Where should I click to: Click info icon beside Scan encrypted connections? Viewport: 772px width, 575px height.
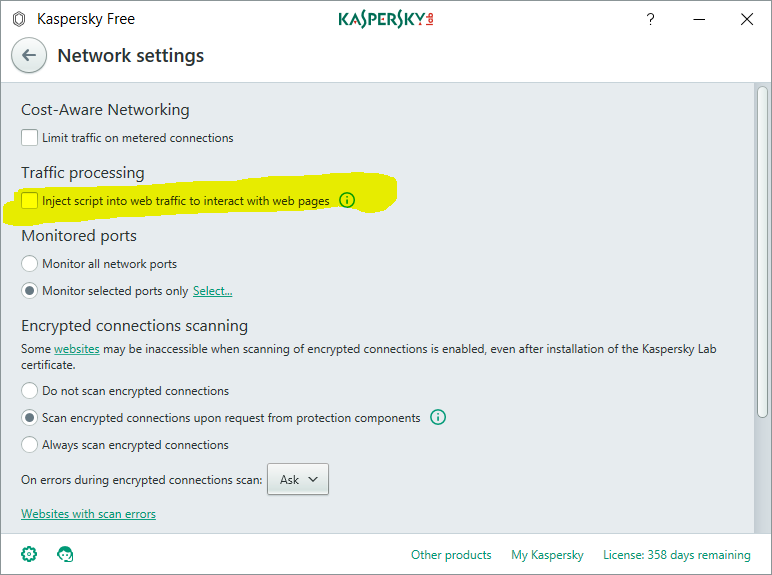click(x=438, y=417)
